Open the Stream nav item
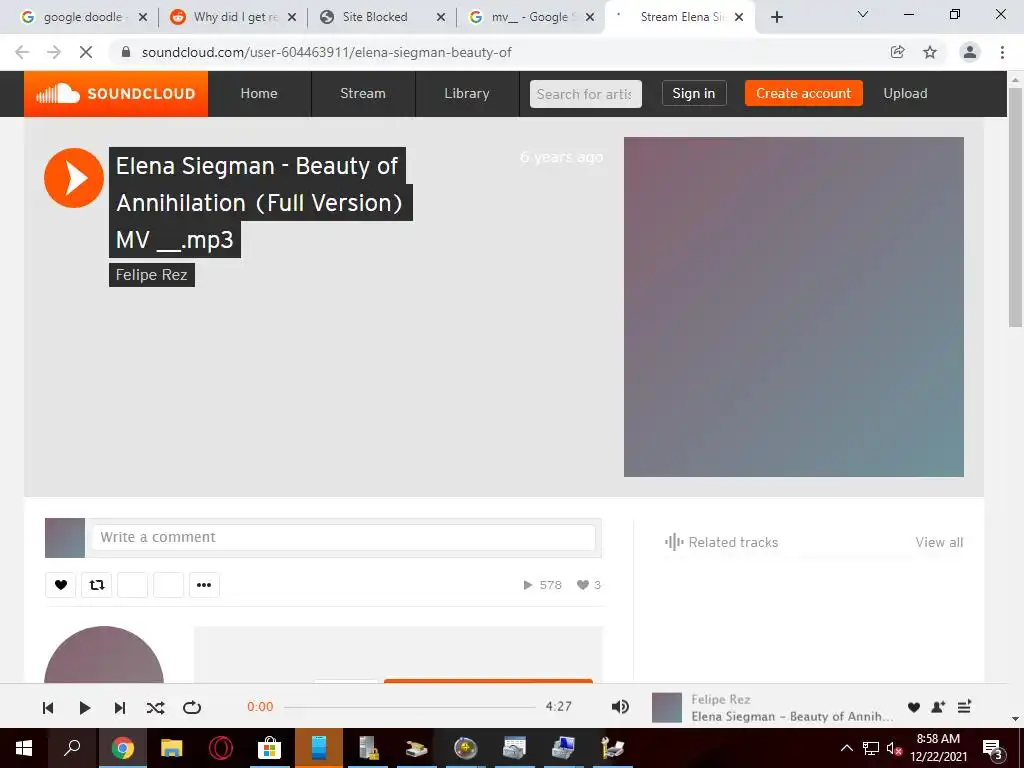This screenshot has width=1024, height=768. (x=362, y=93)
